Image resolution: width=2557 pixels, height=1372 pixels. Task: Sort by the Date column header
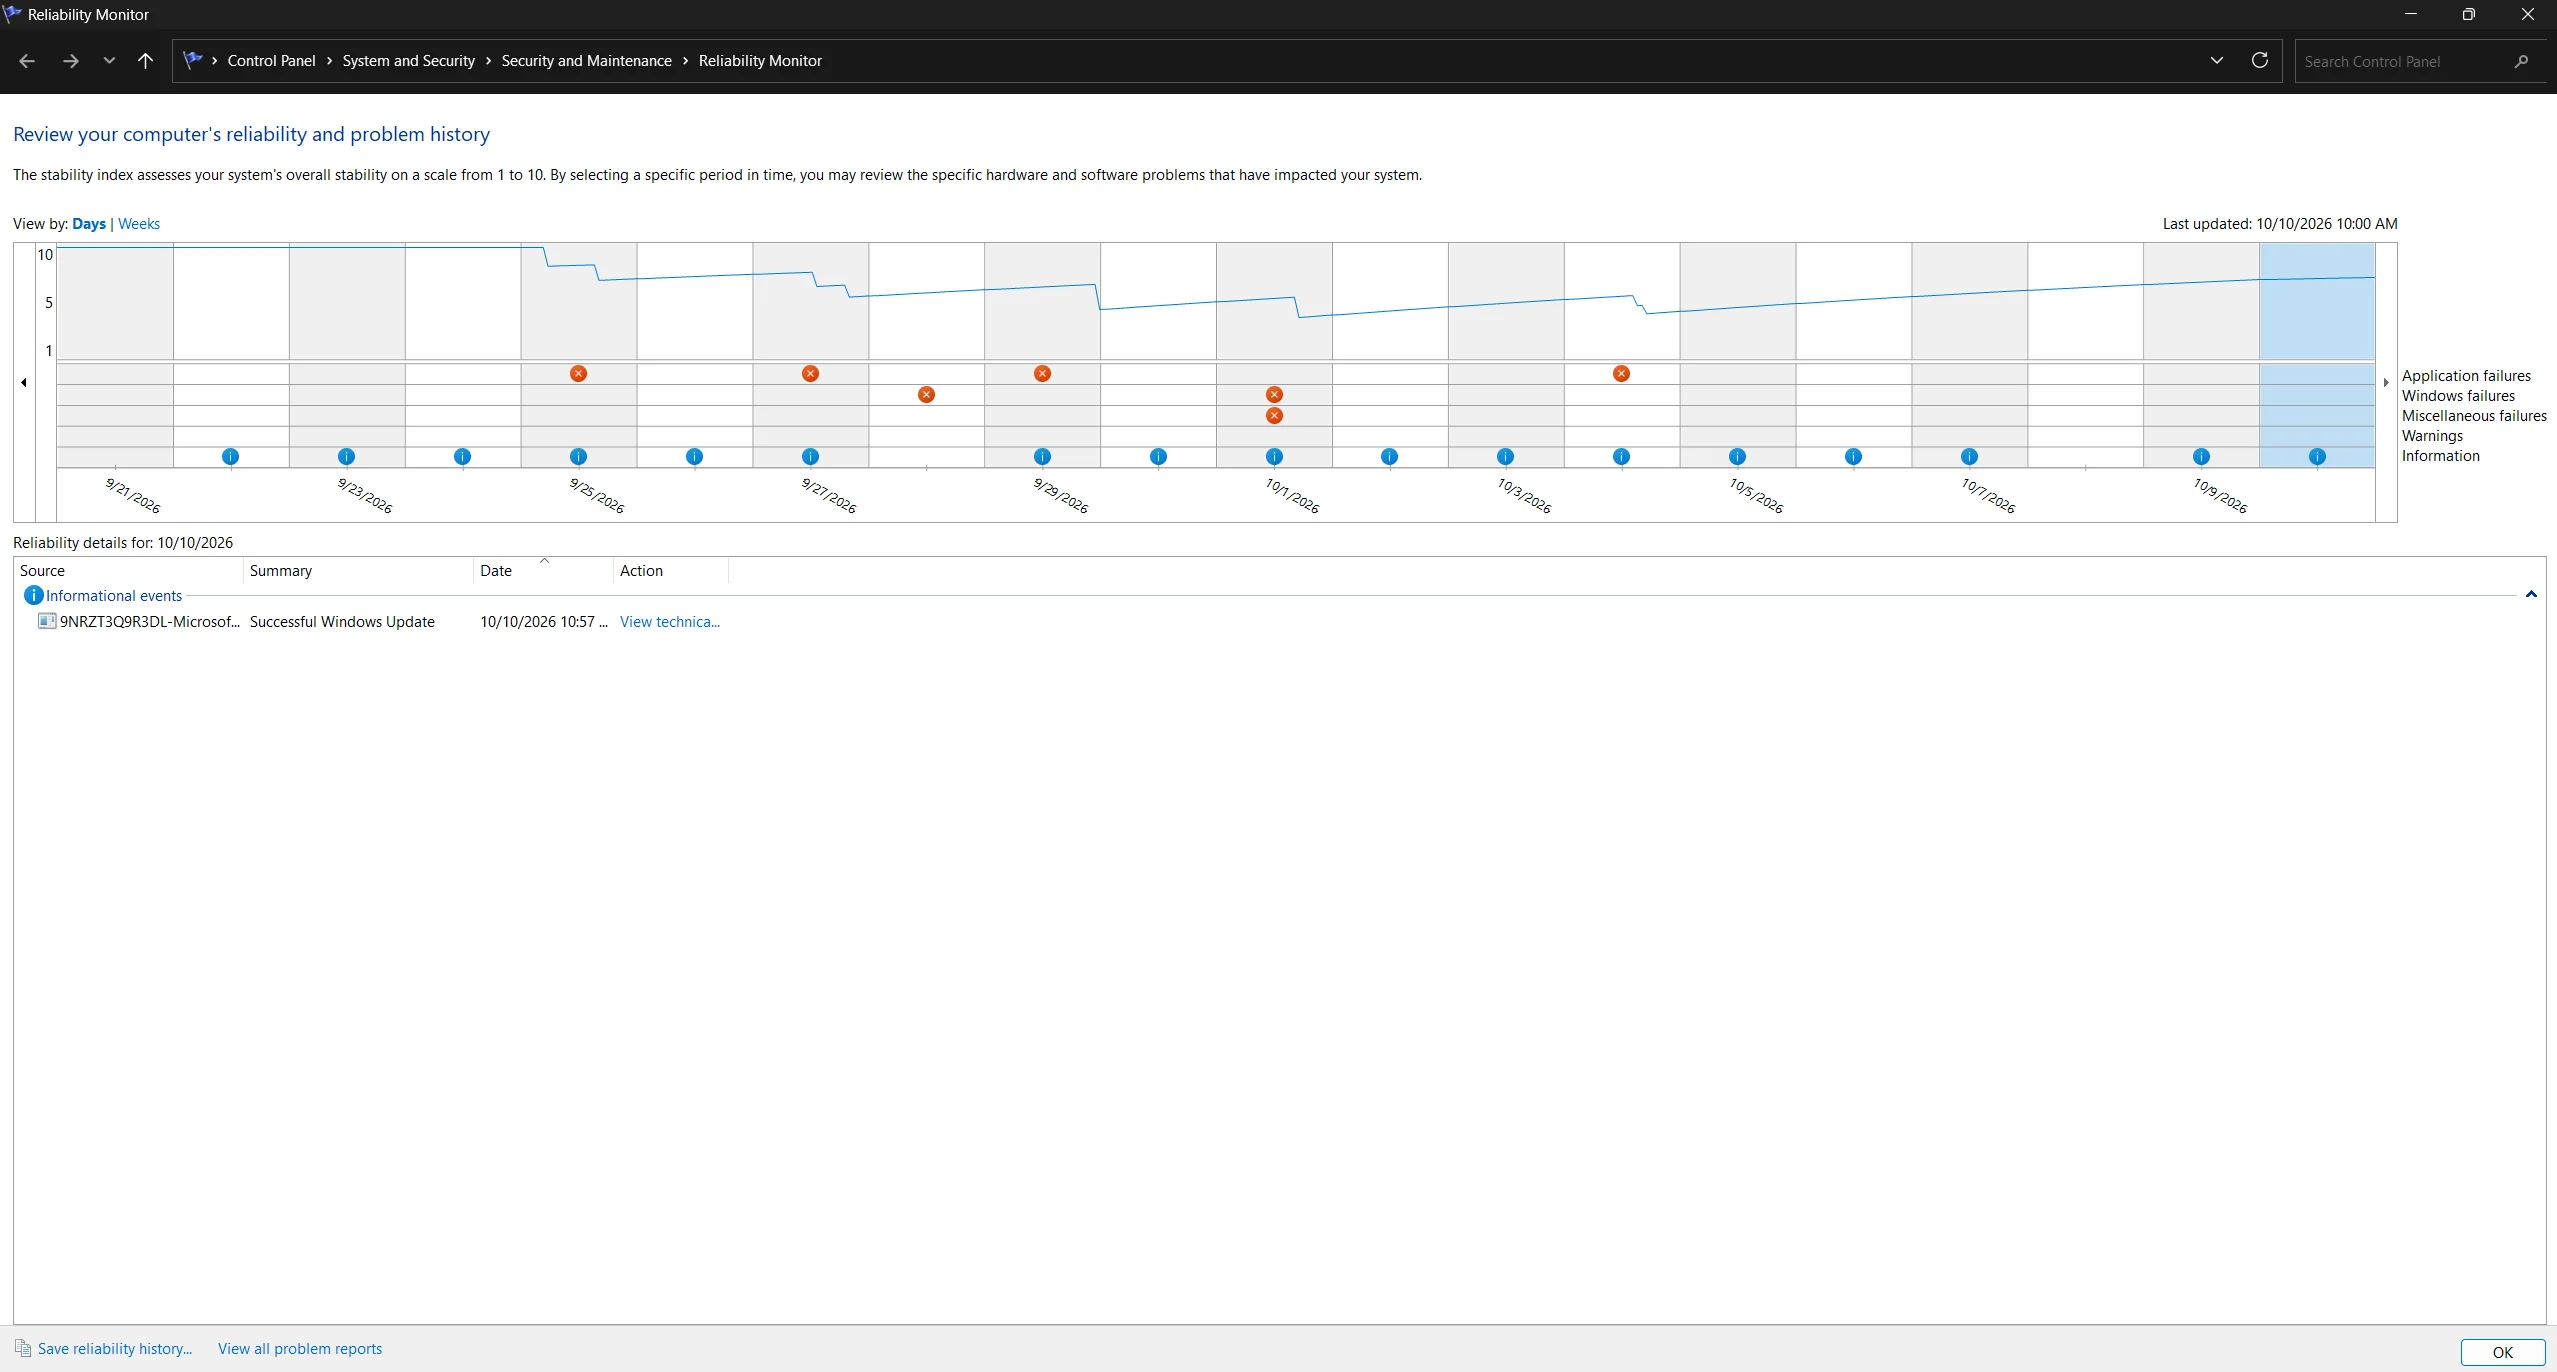(x=543, y=571)
